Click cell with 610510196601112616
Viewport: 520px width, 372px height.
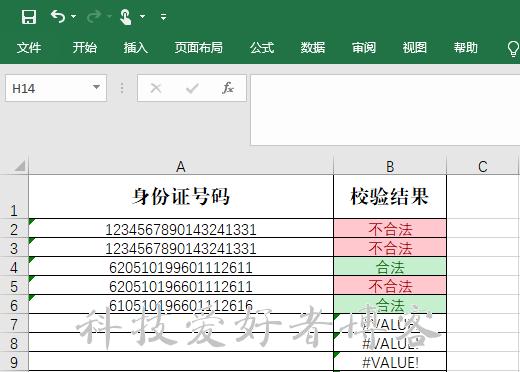[x=181, y=305]
